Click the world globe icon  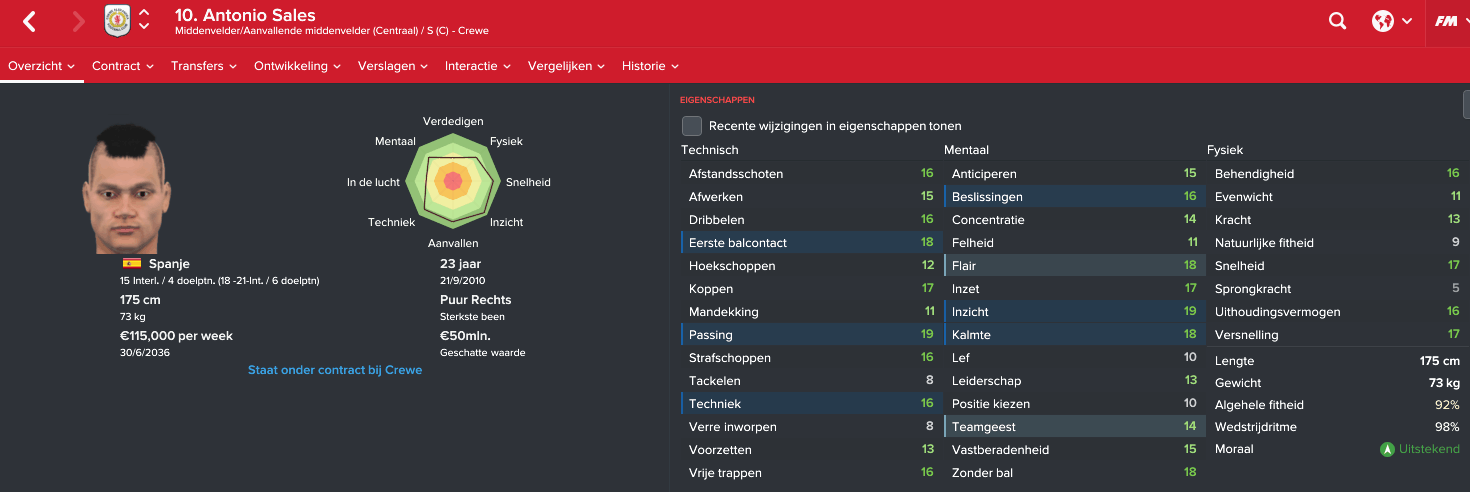[x=1383, y=21]
